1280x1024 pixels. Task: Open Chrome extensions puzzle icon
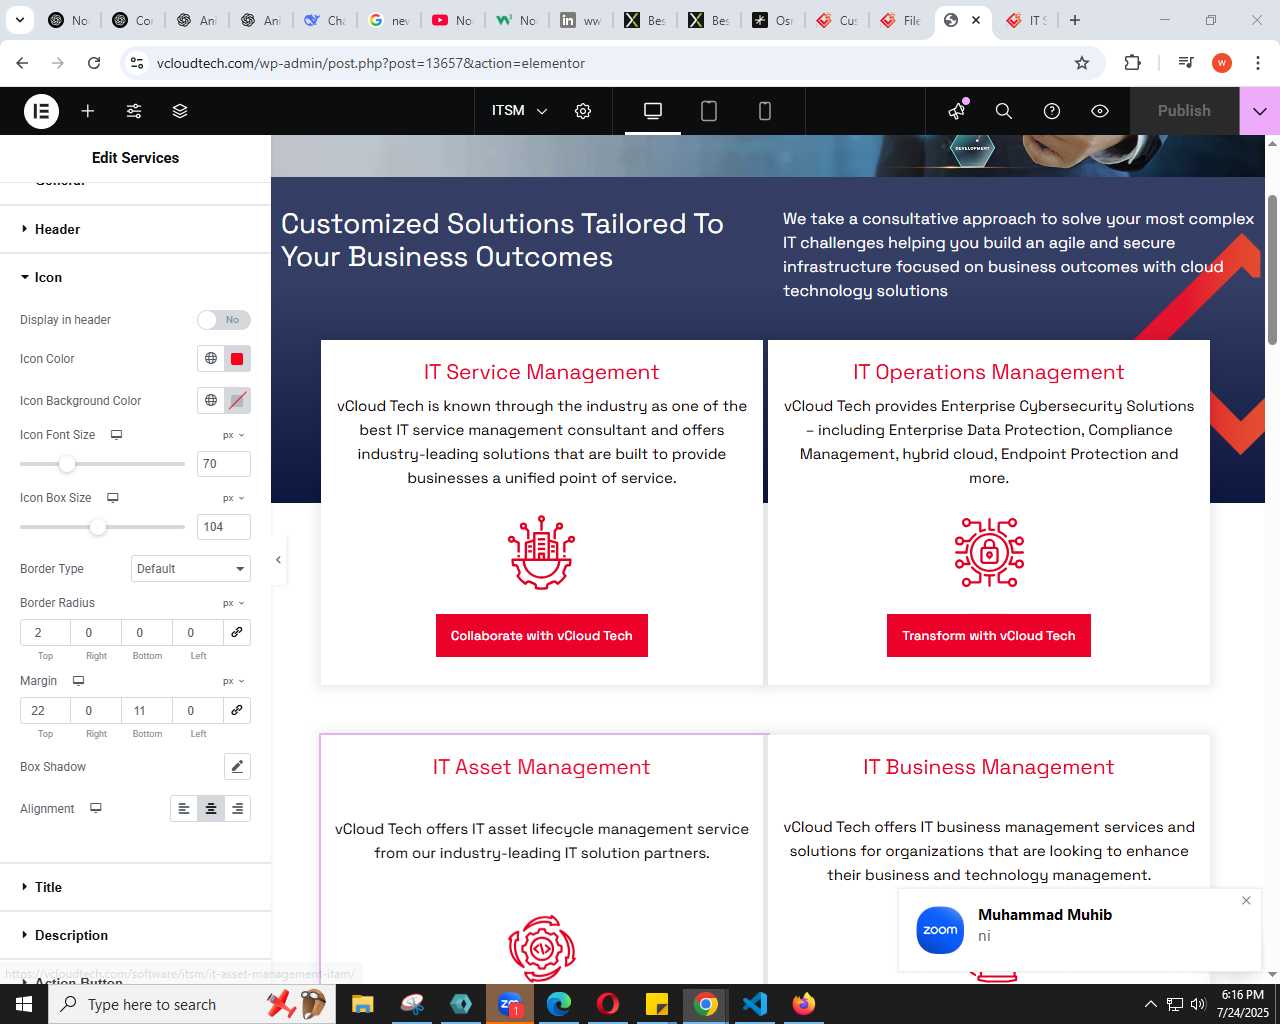pyautogui.click(x=1132, y=63)
